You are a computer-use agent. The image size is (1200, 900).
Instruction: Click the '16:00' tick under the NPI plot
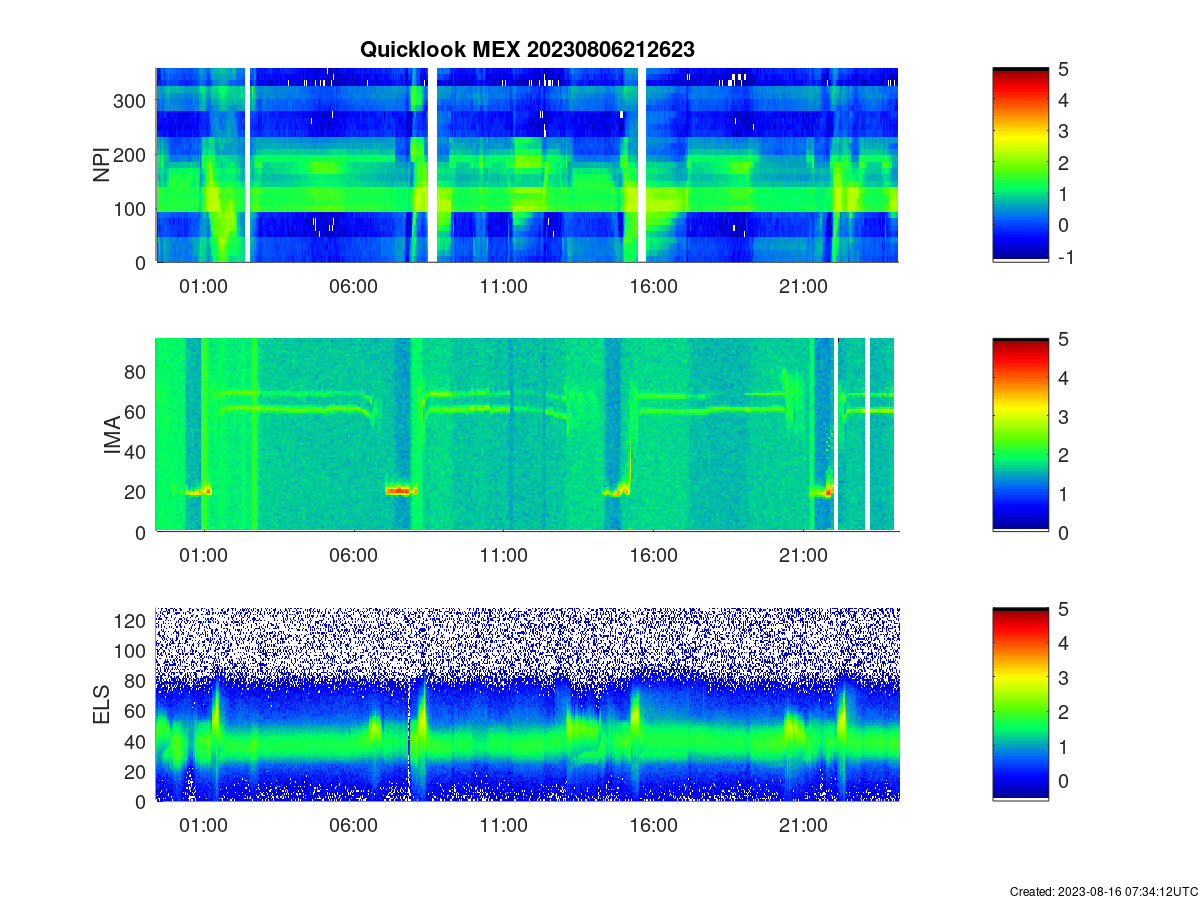click(x=653, y=285)
